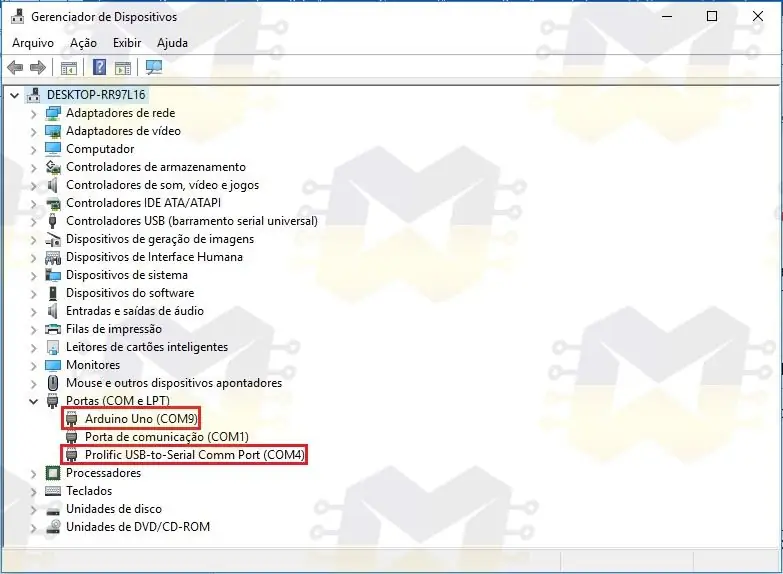Click the speaker icon for Controladores de som
This screenshot has height=574, width=783.
[52, 185]
